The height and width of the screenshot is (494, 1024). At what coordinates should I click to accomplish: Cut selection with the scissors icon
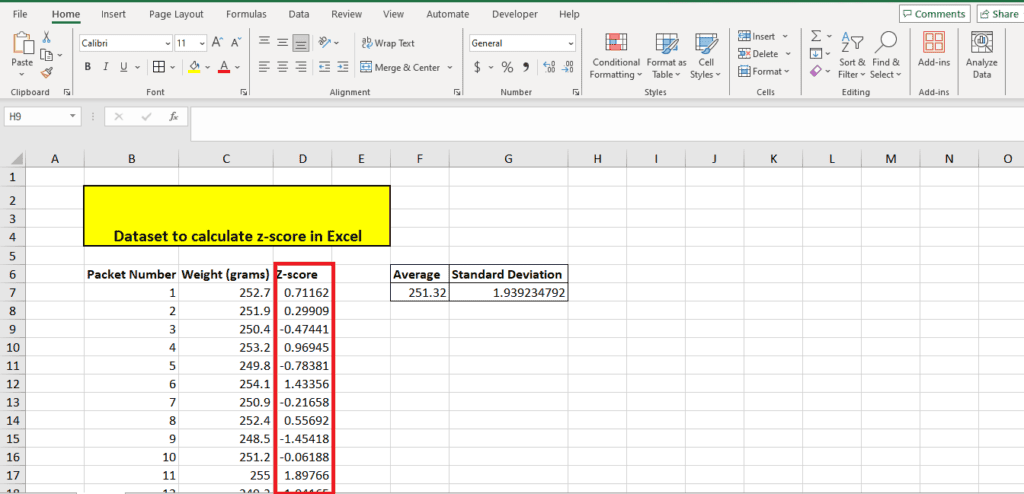(x=47, y=37)
